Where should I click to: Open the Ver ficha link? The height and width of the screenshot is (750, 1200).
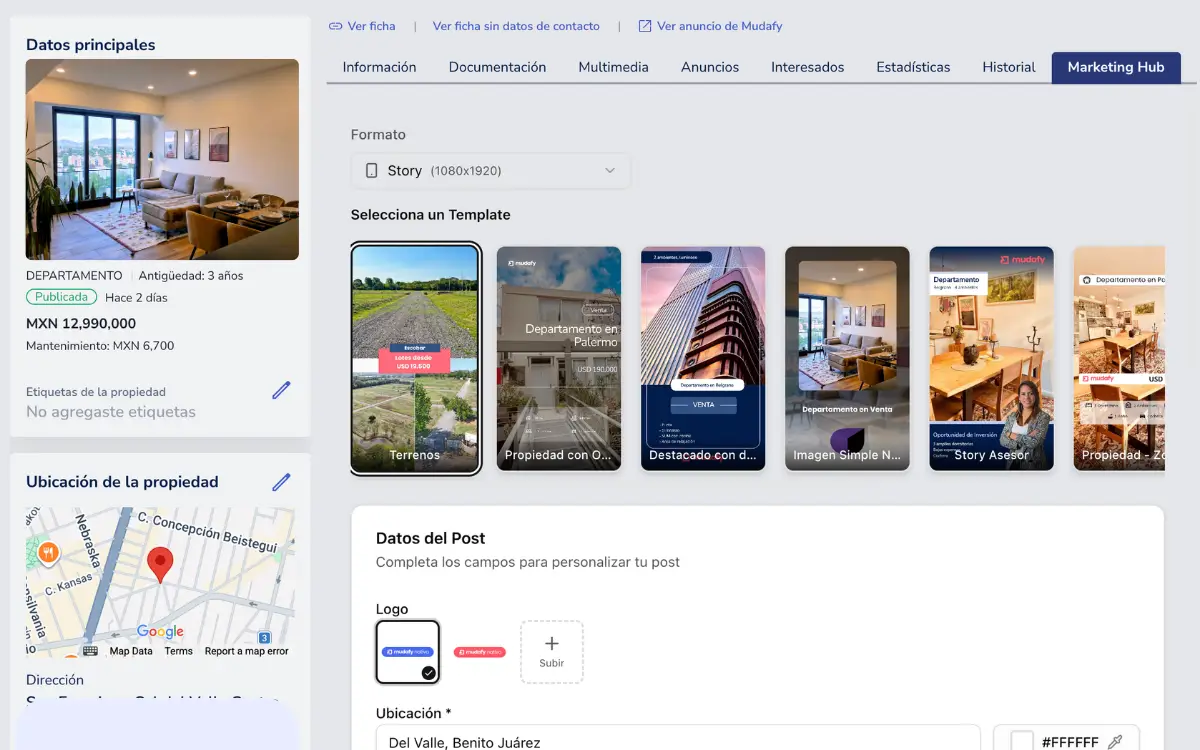pos(362,26)
